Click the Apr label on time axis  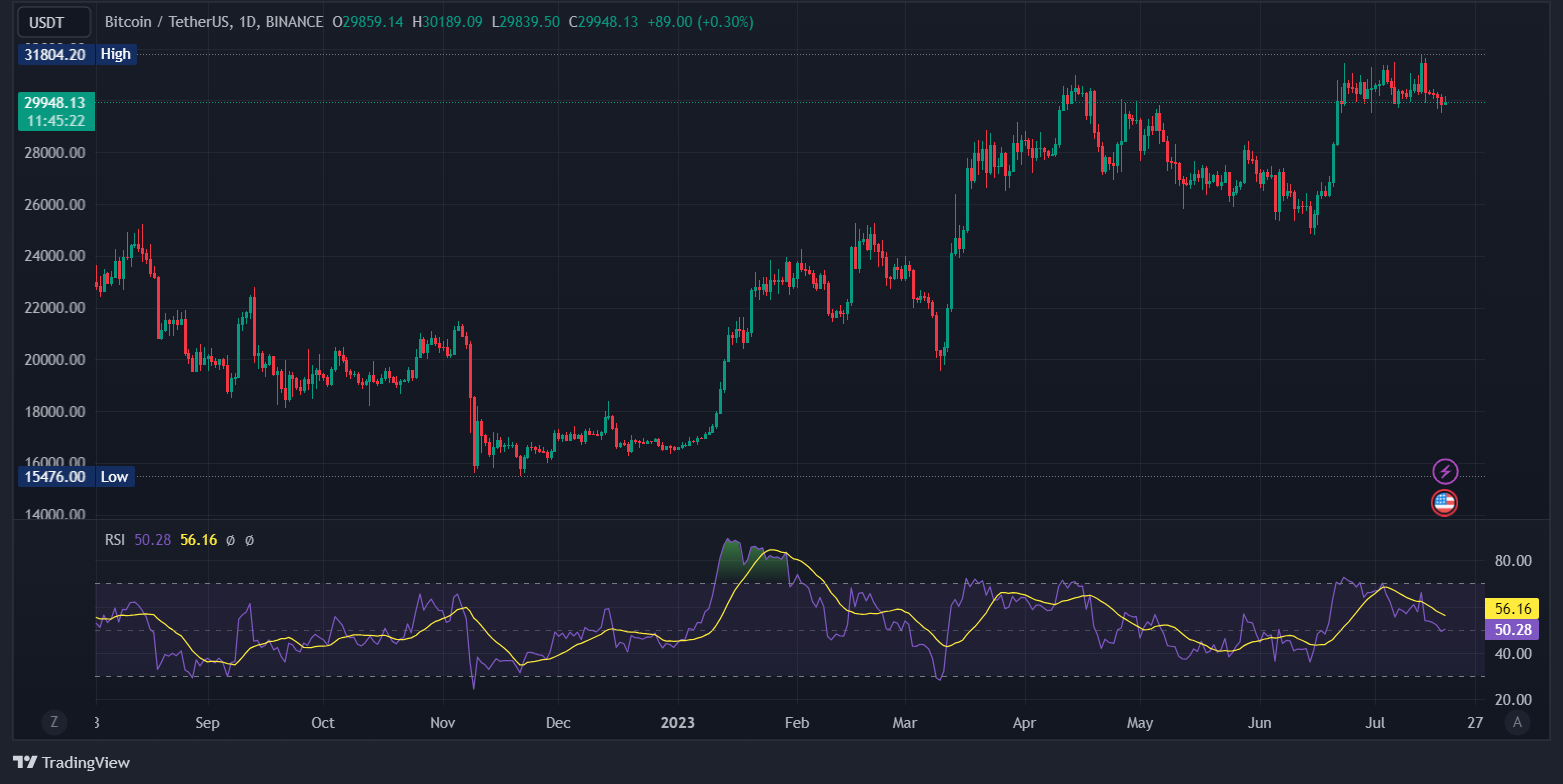point(1024,722)
